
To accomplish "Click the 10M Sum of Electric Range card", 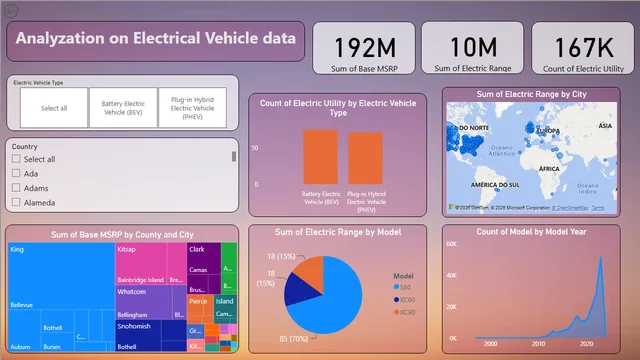I will (472, 48).
